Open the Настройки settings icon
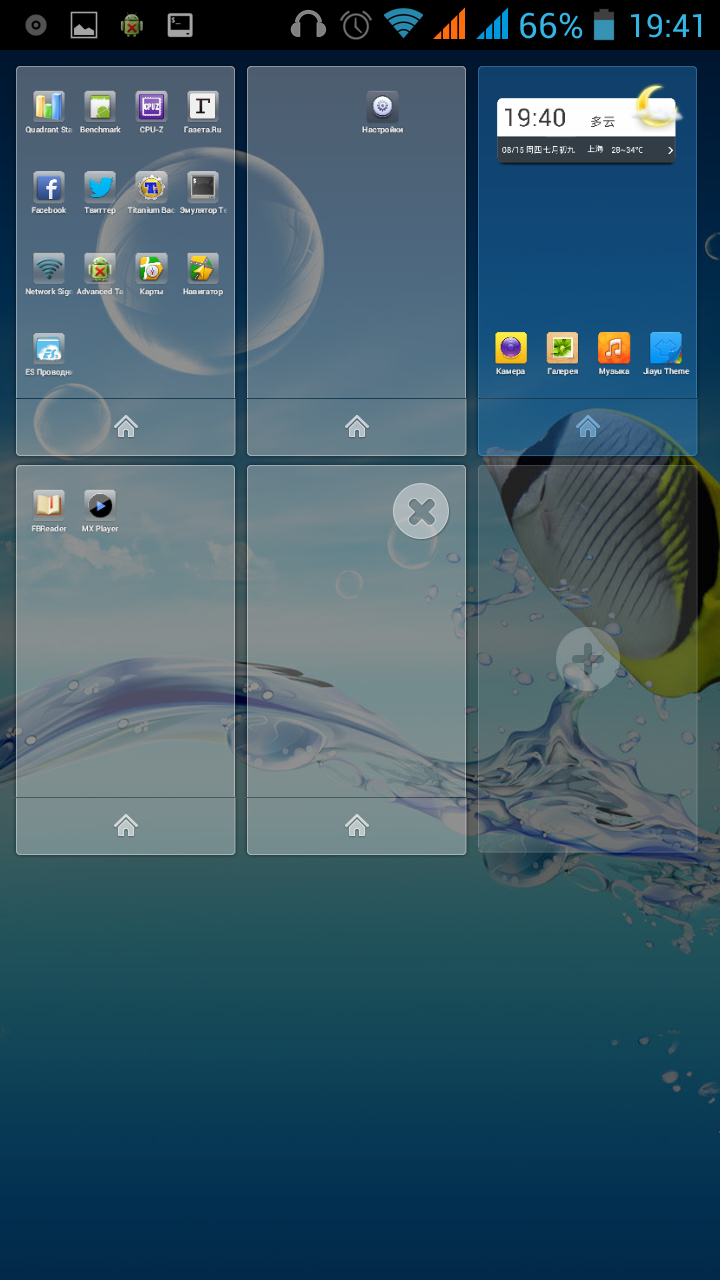720x1280 pixels. 383,107
